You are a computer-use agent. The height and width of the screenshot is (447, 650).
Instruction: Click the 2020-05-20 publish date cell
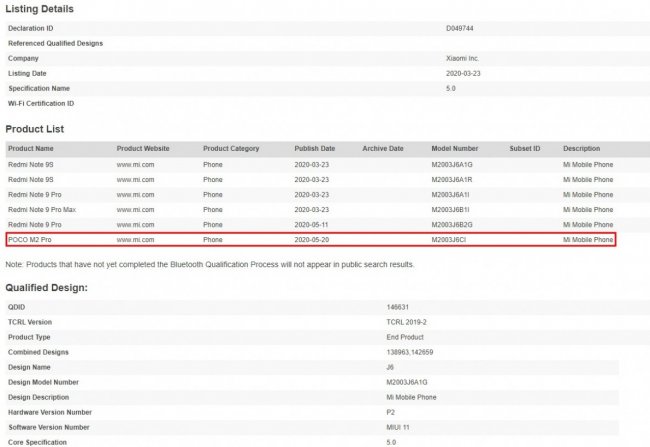point(312,240)
